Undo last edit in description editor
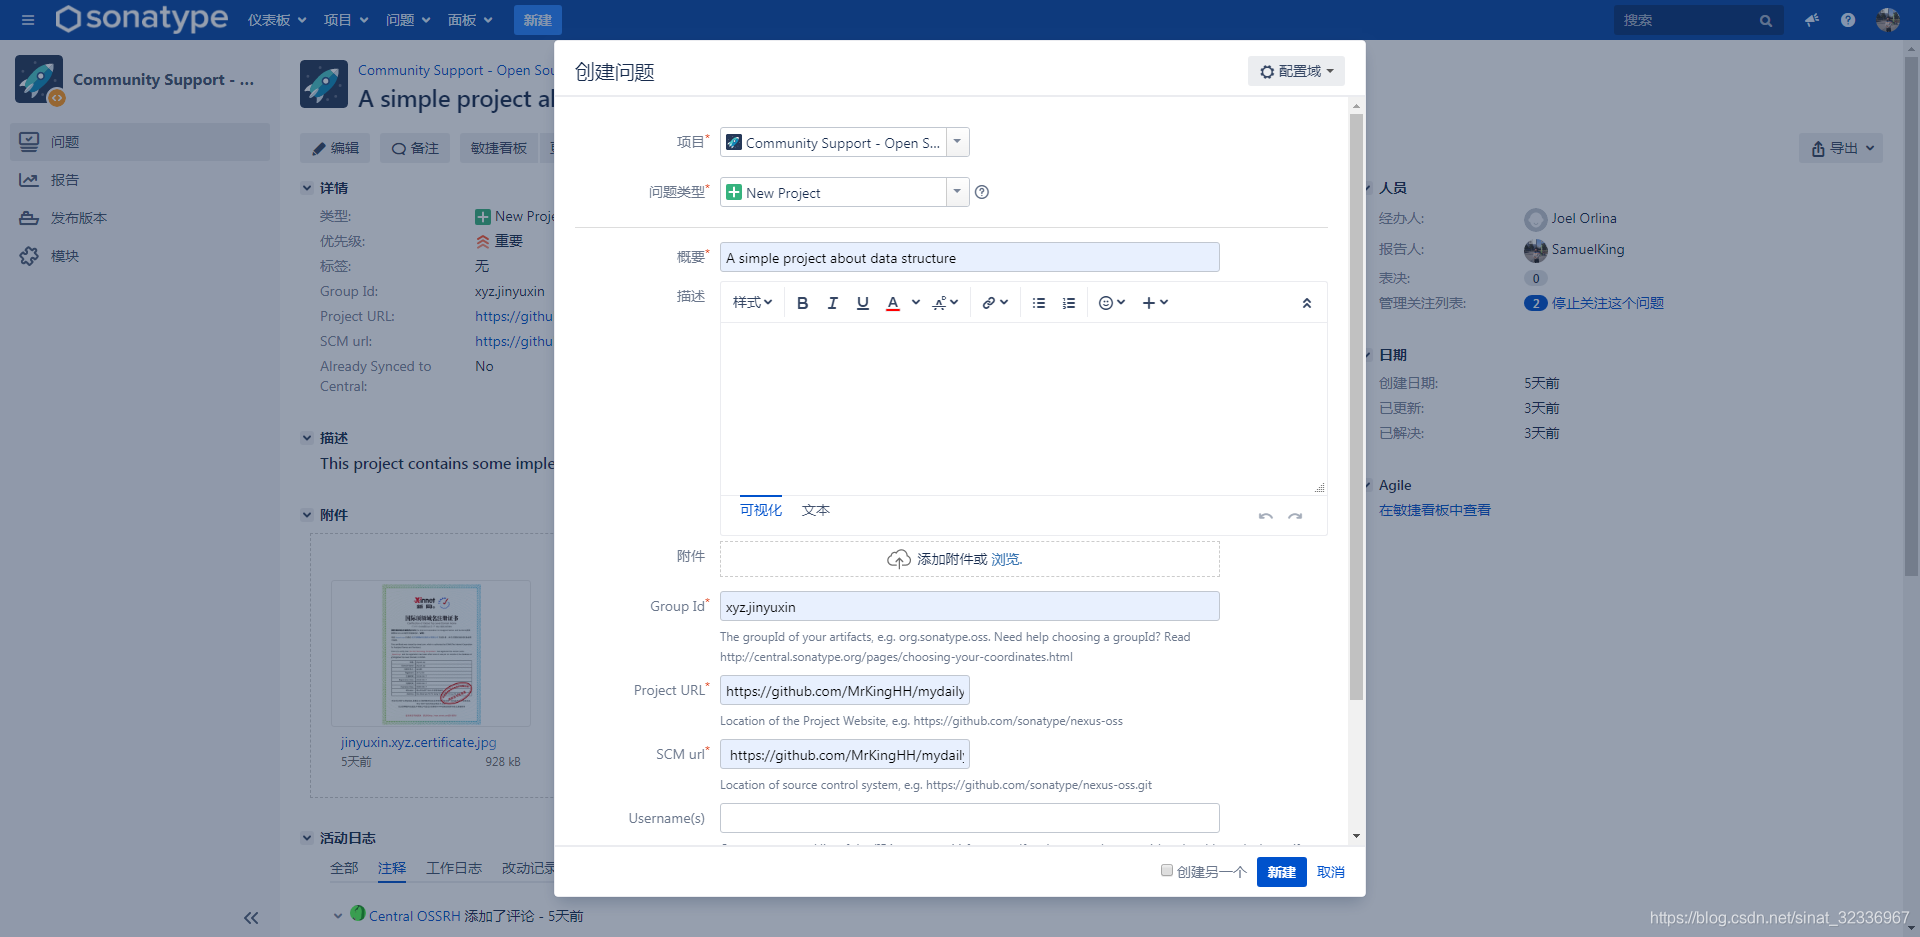 [x=1266, y=516]
